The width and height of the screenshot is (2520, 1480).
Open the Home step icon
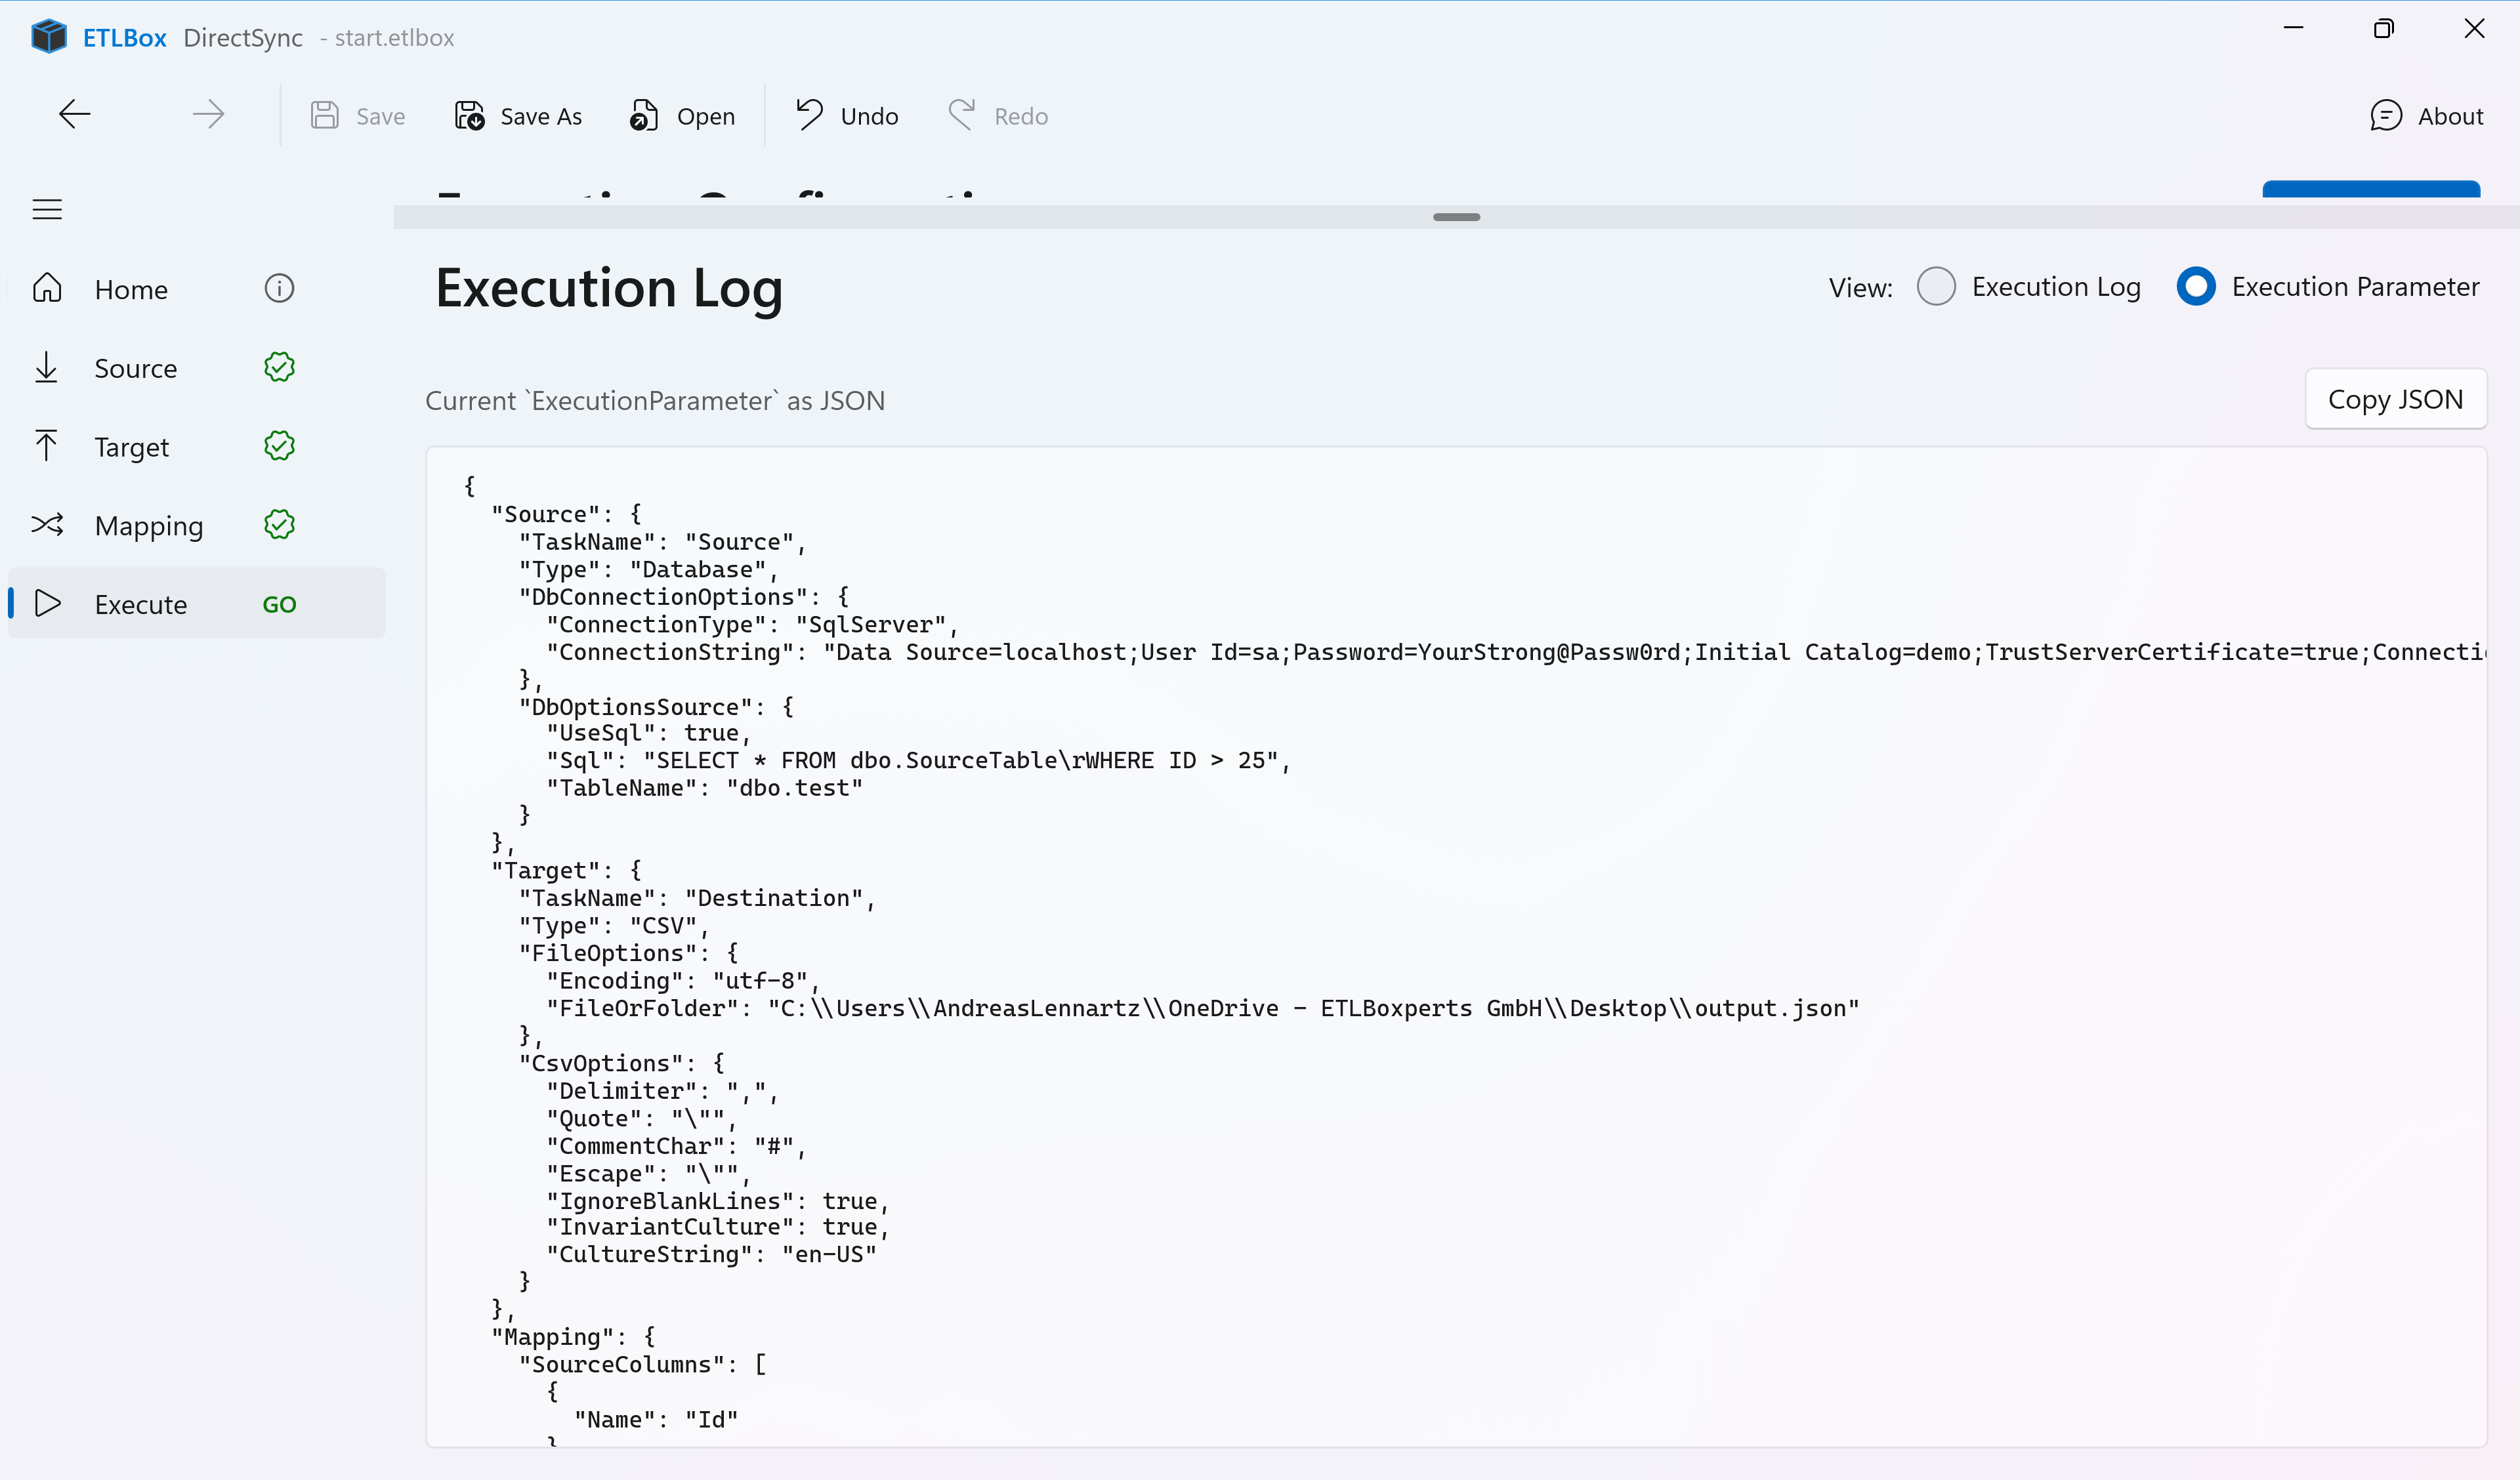pos(47,288)
